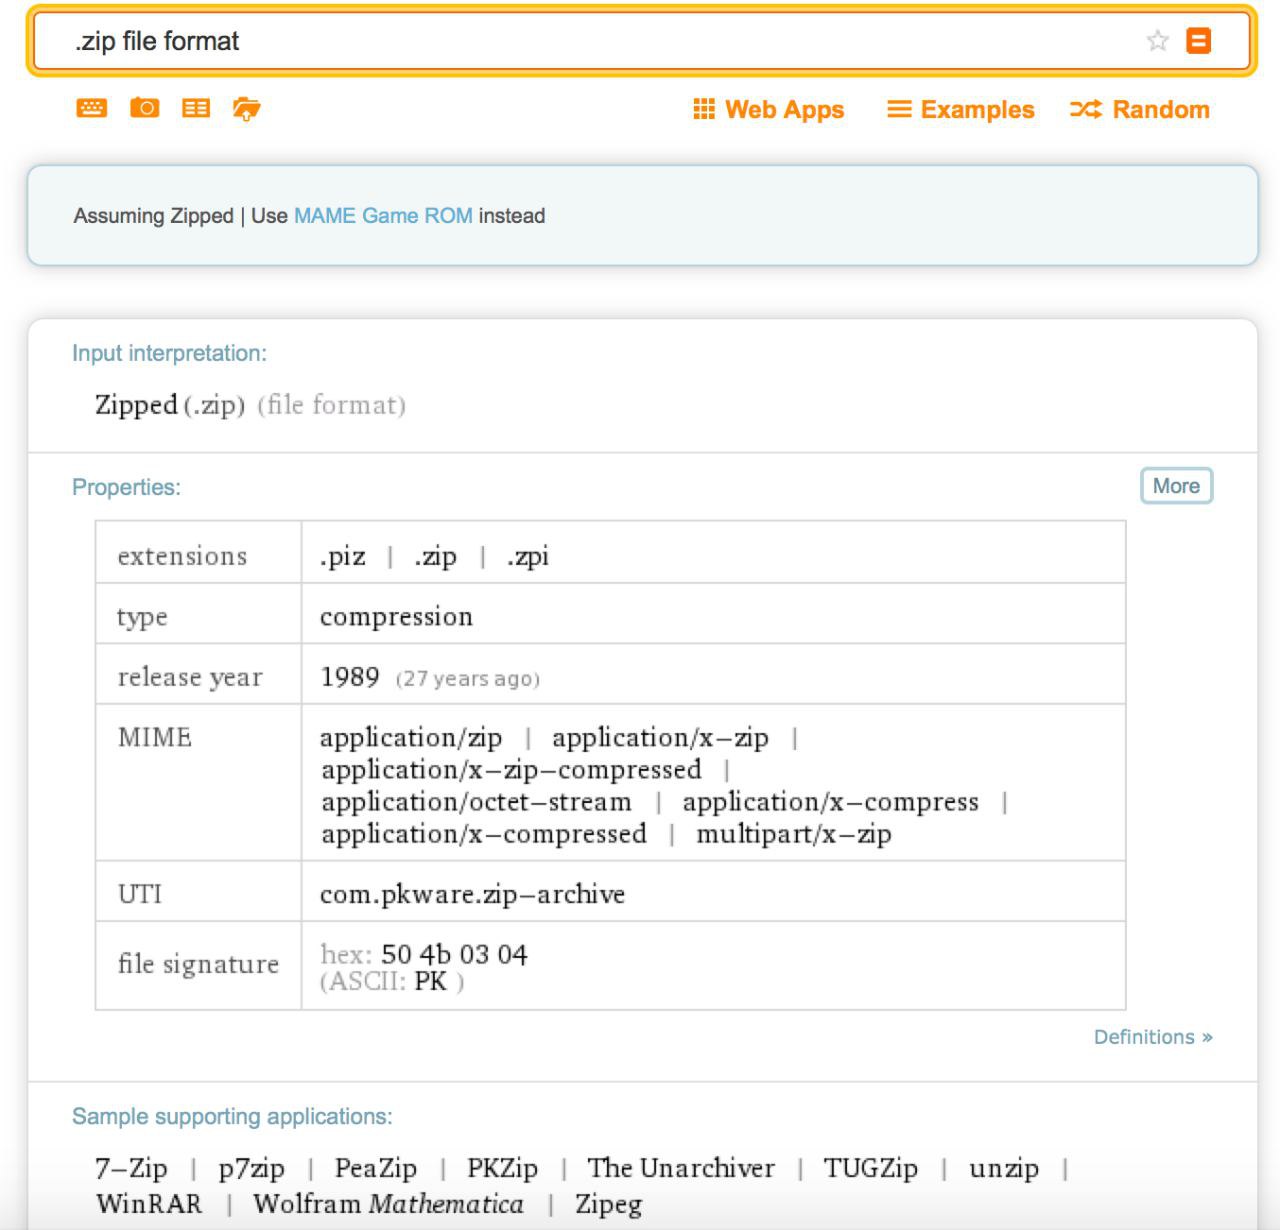
Task: Click the More button in Properties
Action: click(1176, 486)
